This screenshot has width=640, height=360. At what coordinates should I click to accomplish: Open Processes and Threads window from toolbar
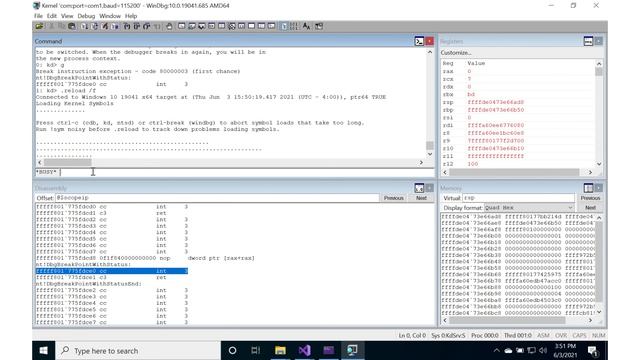point(261,27)
